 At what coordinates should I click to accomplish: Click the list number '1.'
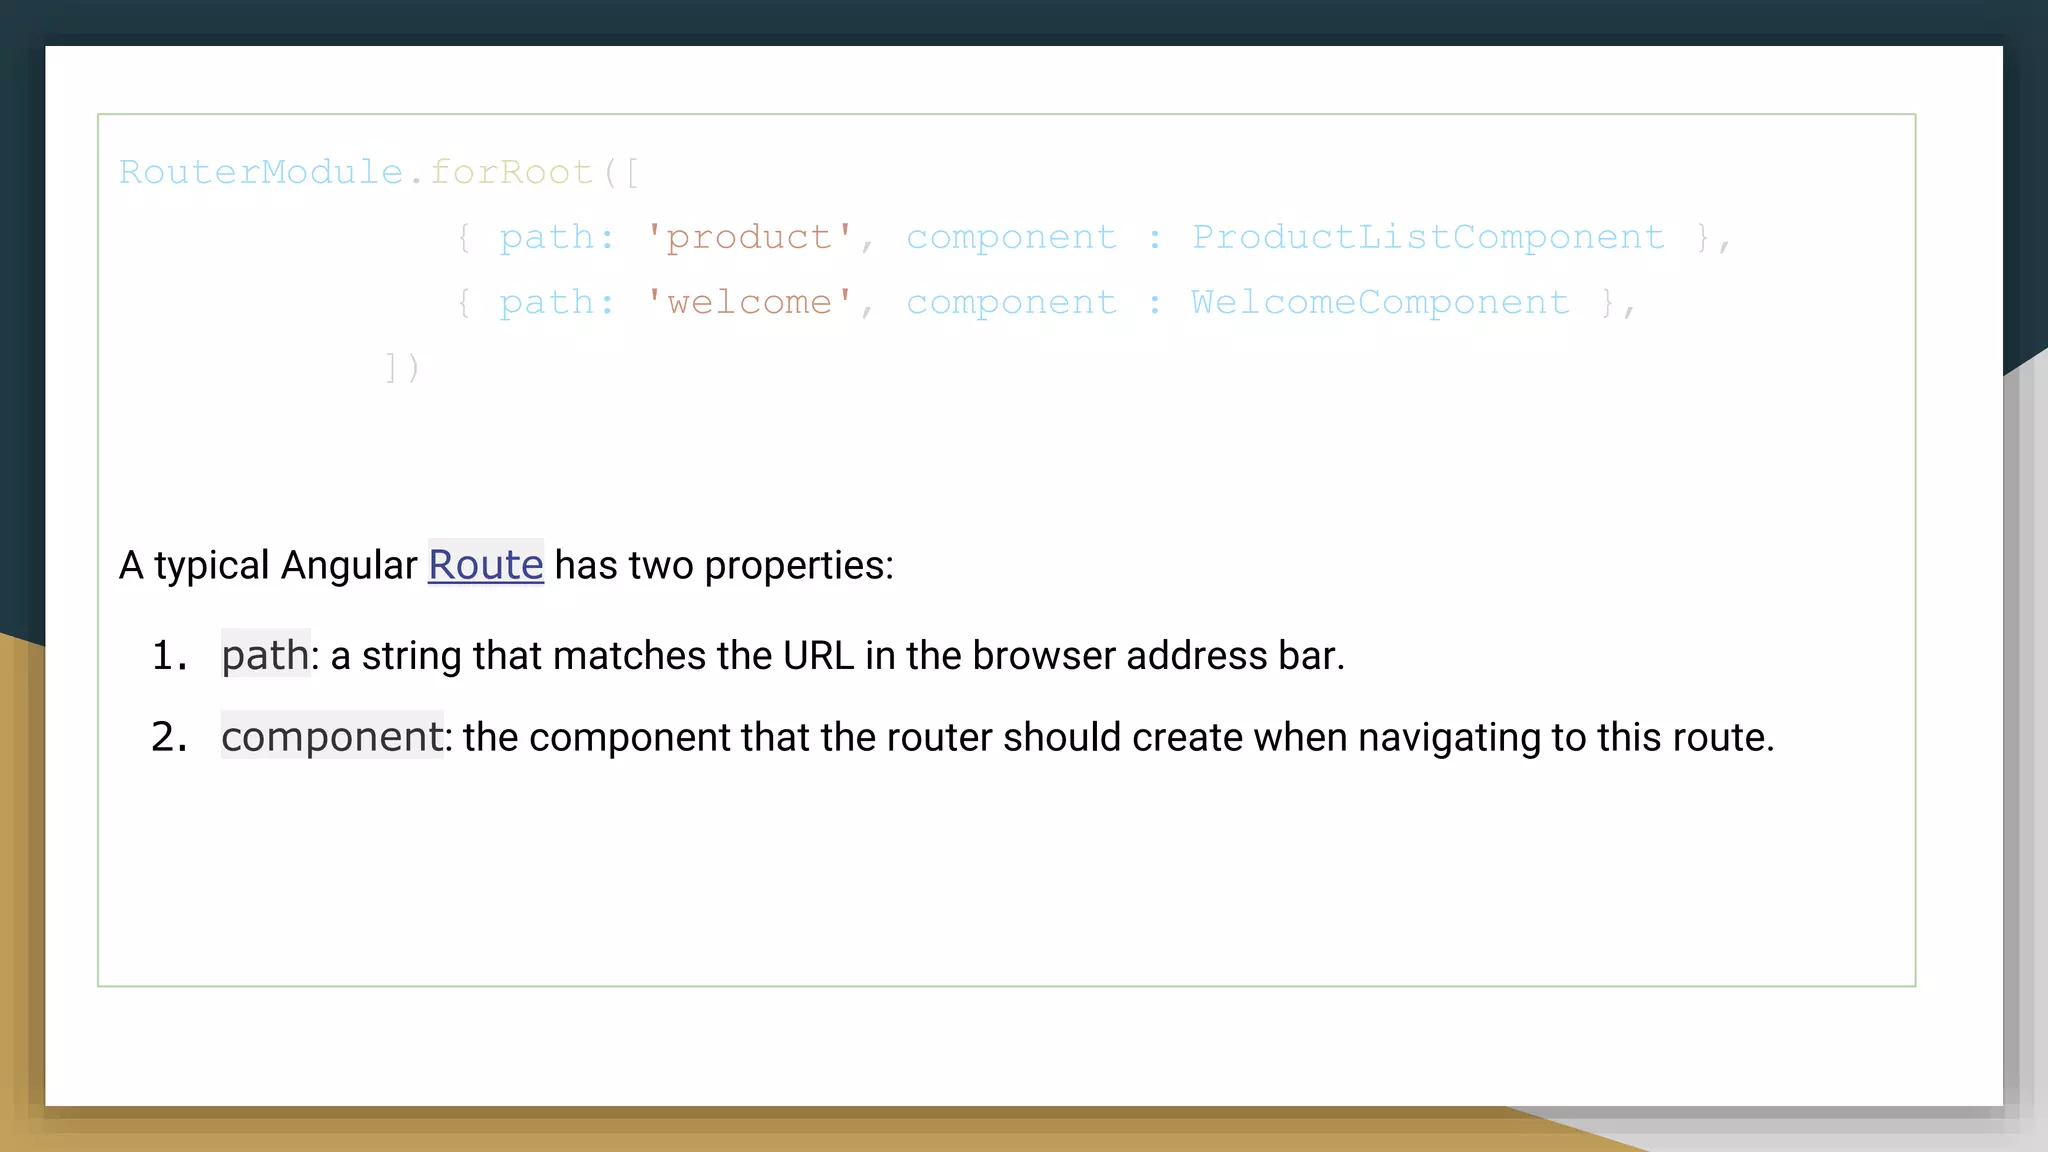point(170,656)
